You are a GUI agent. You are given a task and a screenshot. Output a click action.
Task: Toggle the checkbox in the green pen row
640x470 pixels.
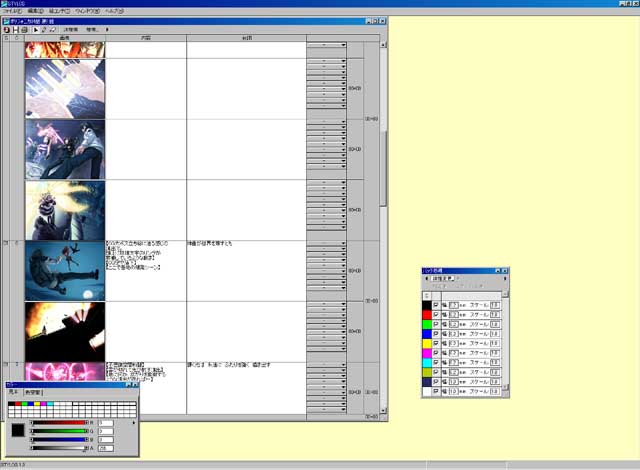436,324
